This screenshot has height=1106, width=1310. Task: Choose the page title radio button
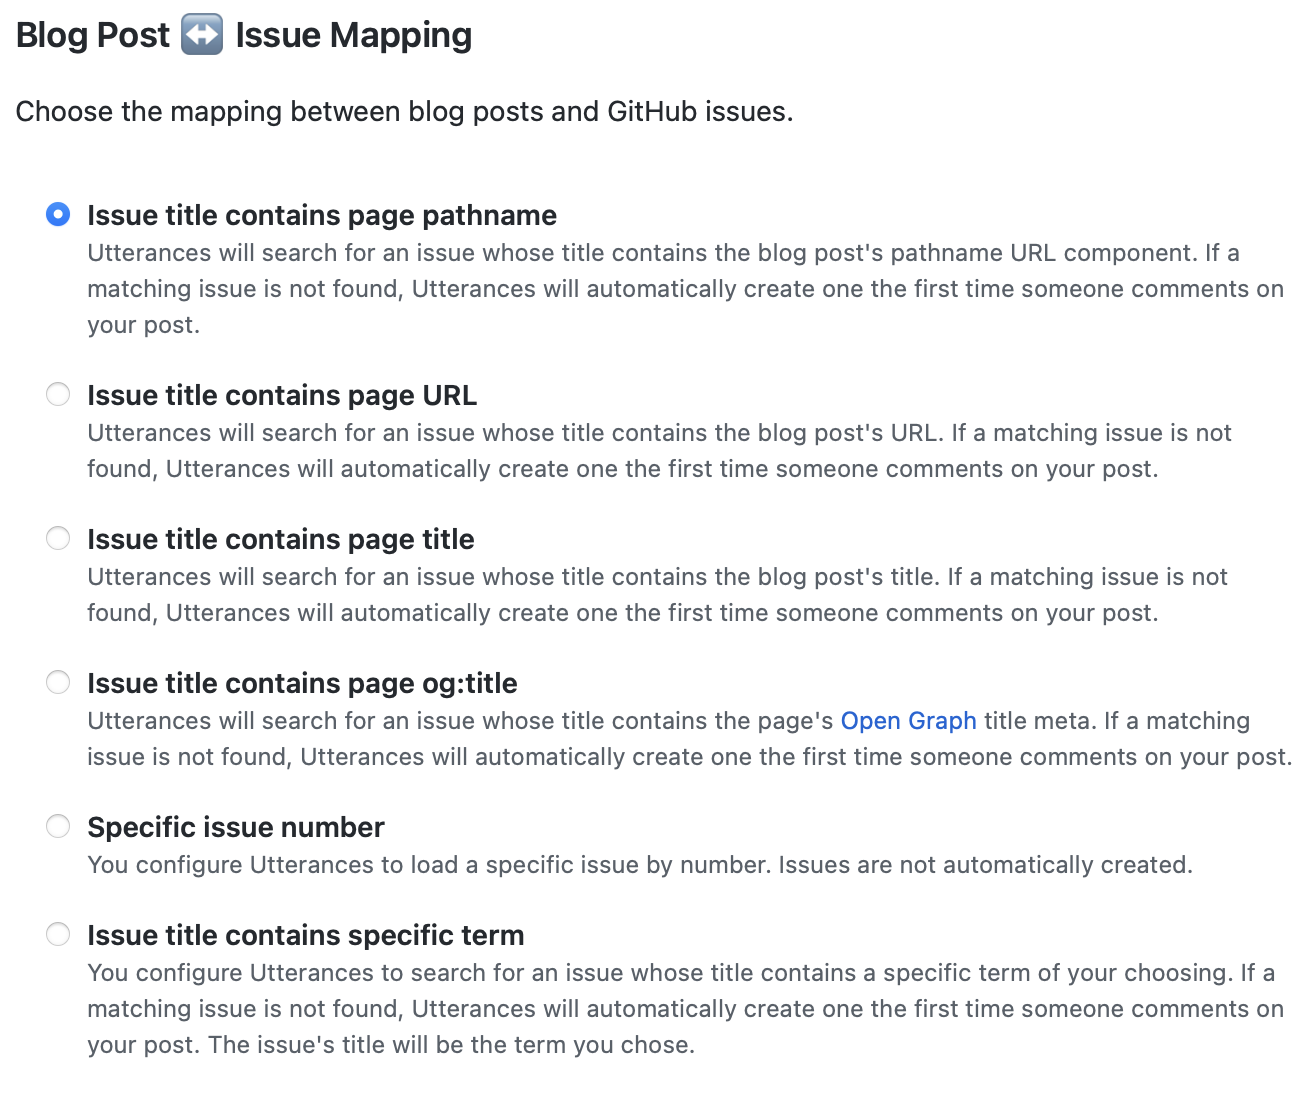pyautogui.click(x=58, y=539)
